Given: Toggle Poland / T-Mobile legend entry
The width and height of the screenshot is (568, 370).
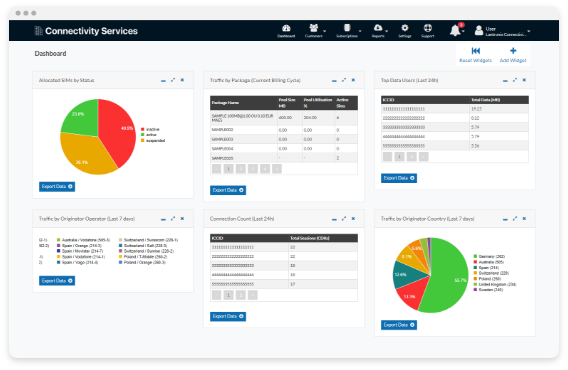Looking at the screenshot, I should pos(143,257).
